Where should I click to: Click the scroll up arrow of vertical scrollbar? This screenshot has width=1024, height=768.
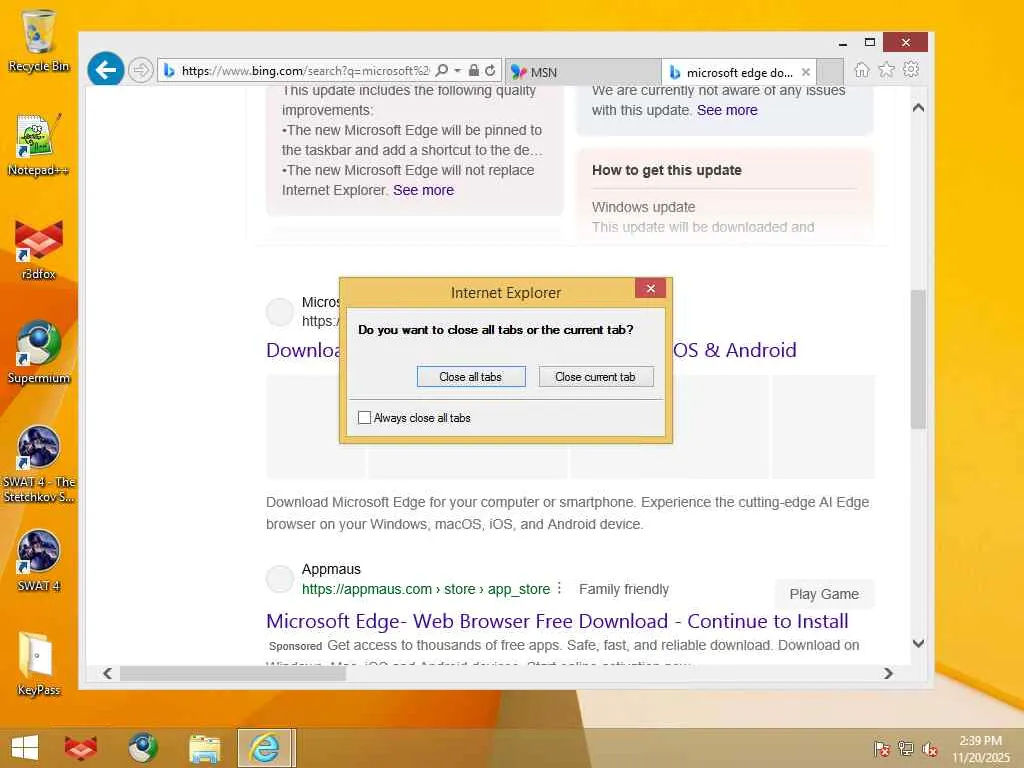coord(918,108)
